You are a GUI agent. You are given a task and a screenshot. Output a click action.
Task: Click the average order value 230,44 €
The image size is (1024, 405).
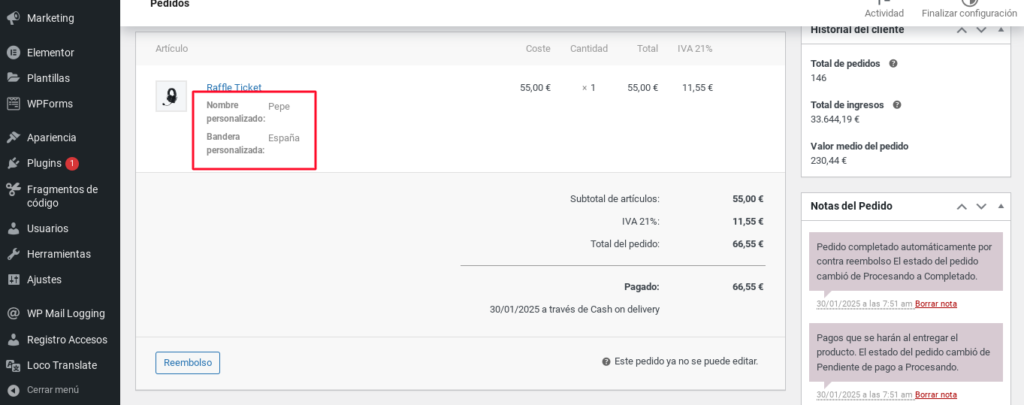(829, 160)
